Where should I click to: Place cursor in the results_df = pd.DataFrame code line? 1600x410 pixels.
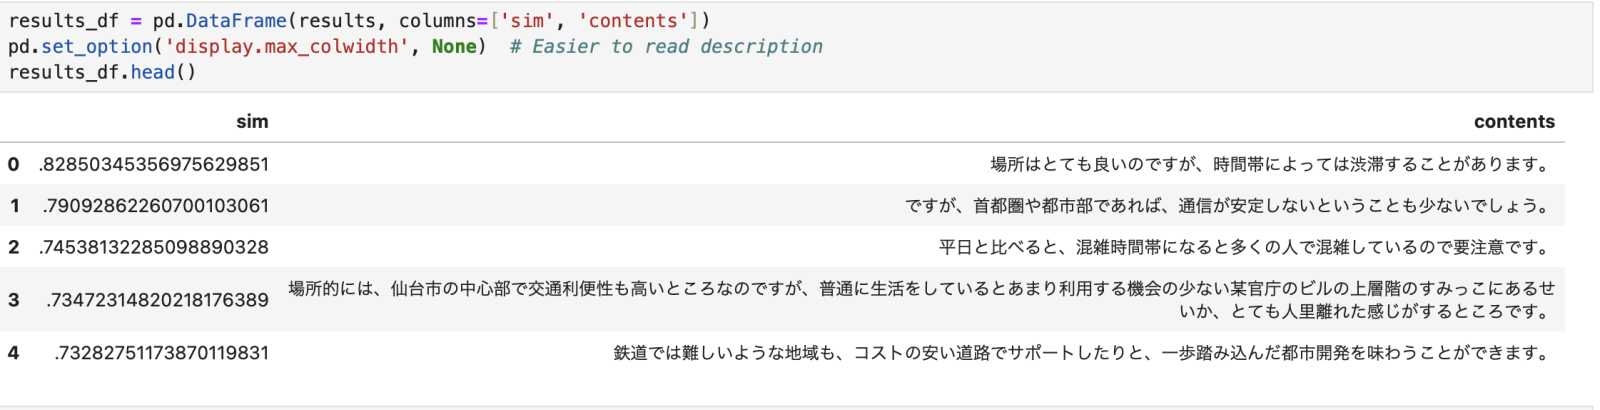click(359, 21)
